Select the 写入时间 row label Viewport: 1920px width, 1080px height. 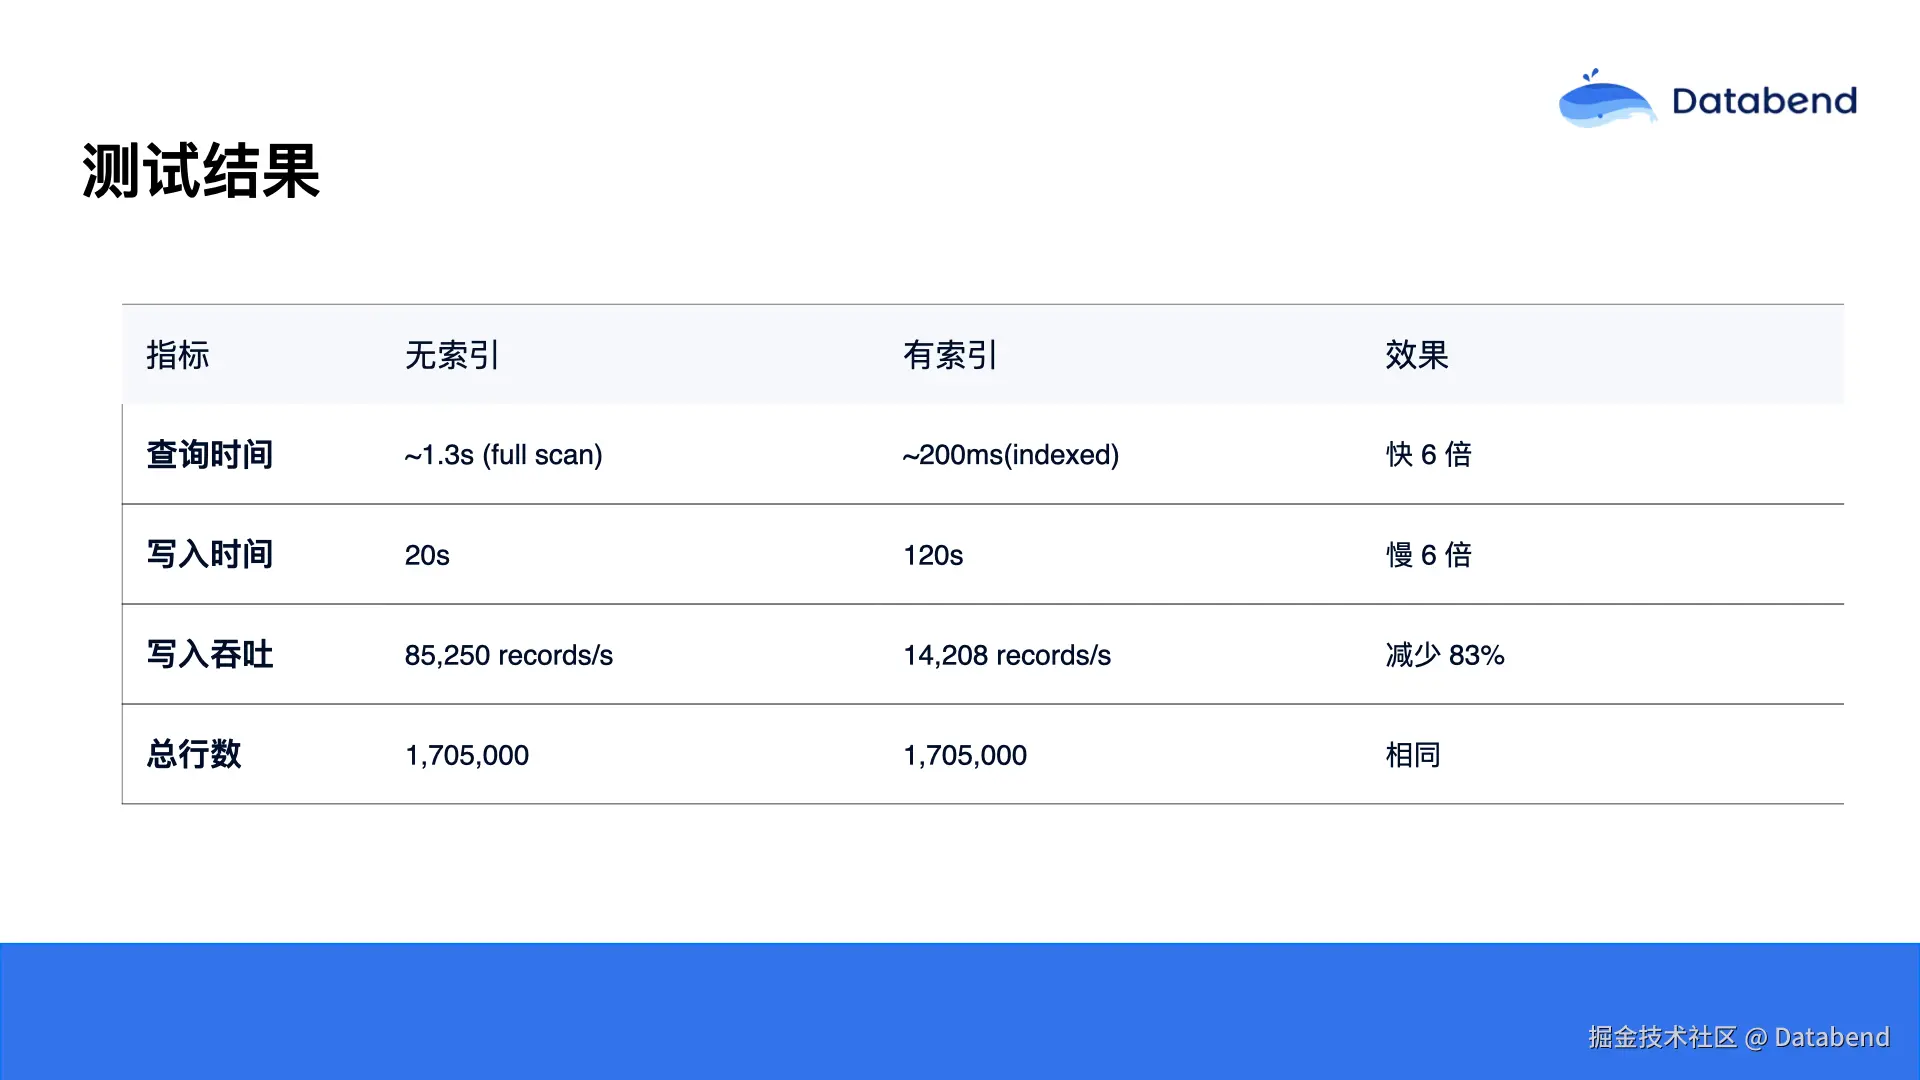[210, 555]
